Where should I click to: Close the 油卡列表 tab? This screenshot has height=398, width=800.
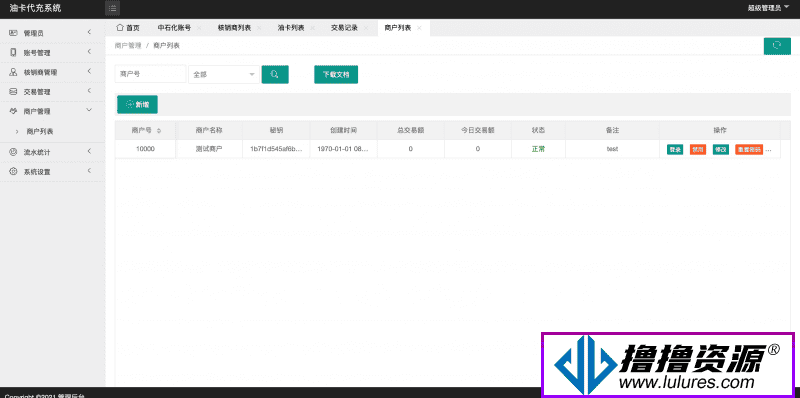click(312, 28)
